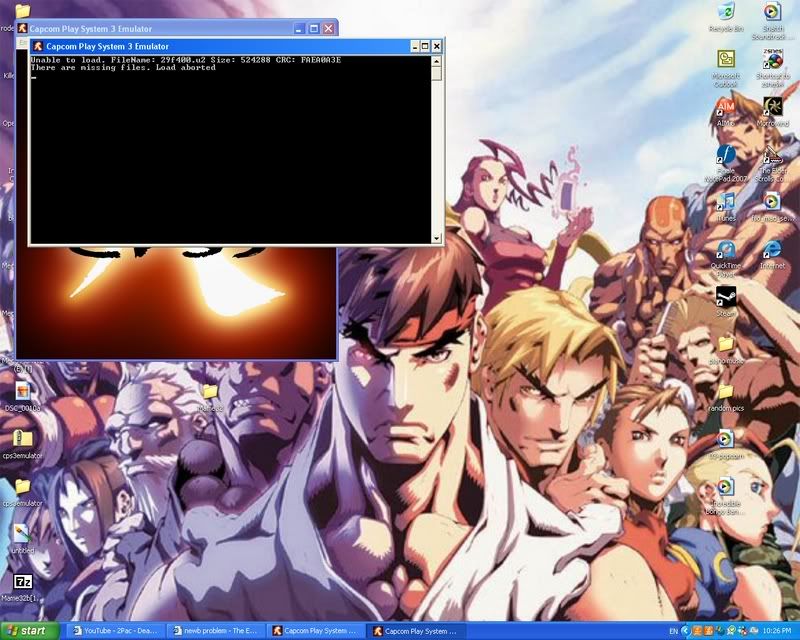Open the AIM desktop icon

(x=726, y=107)
